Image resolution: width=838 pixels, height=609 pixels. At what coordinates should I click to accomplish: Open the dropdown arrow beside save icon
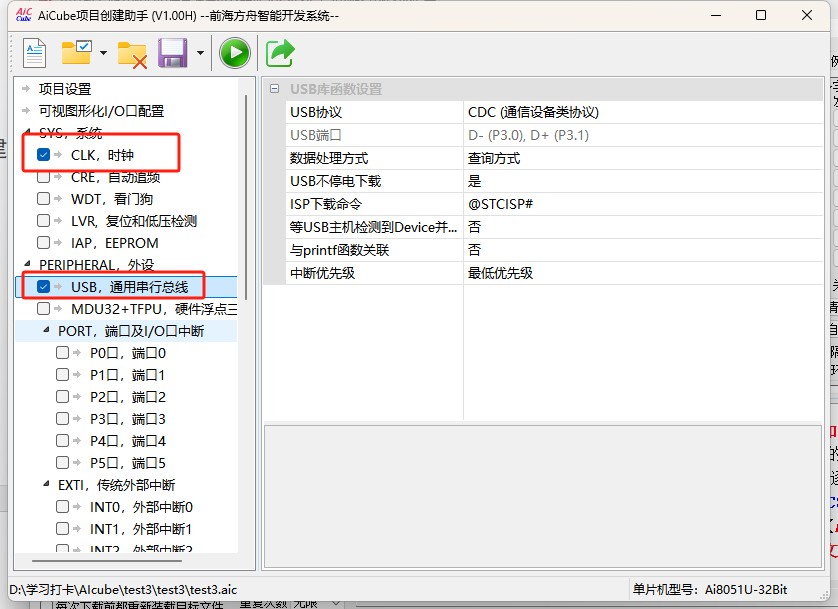pyautogui.click(x=200, y=53)
